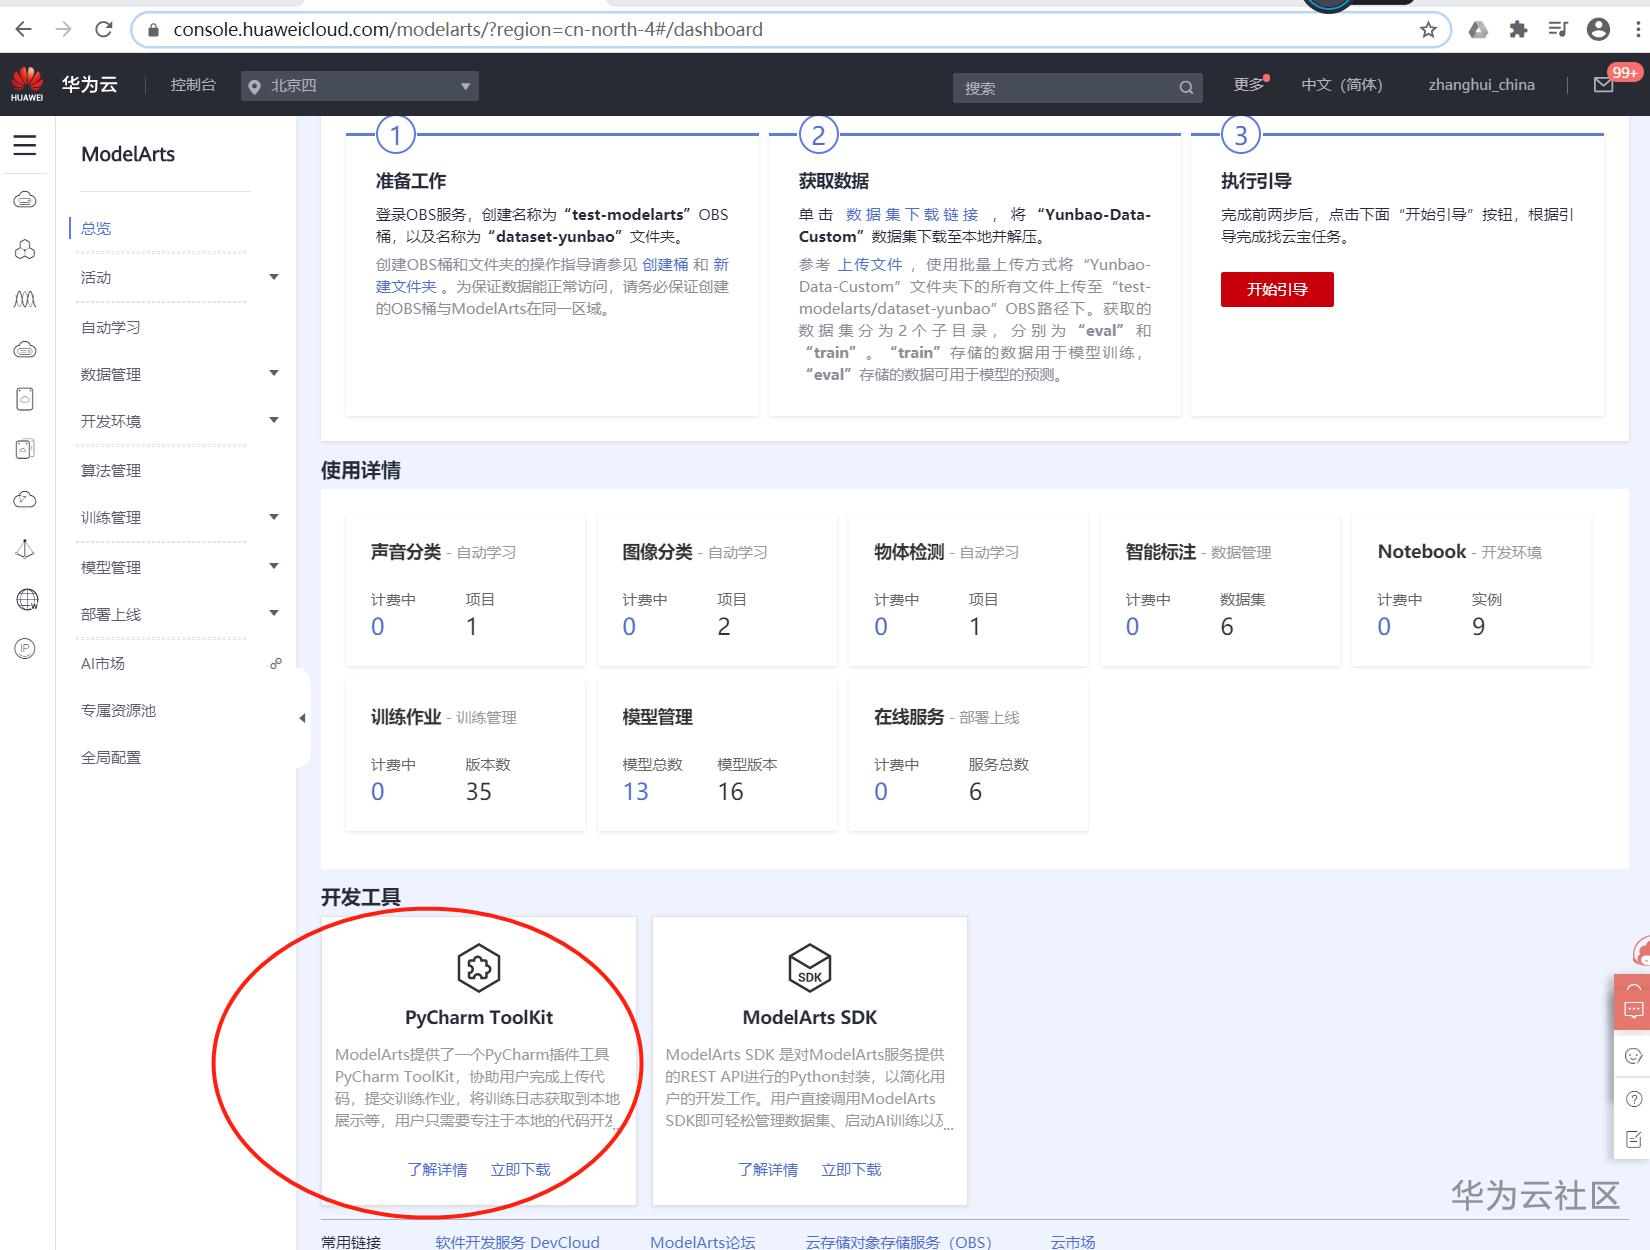Image resolution: width=1650 pixels, height=1250 pixels.
Task: Click the globe with W icon
Action: [x=27, y=599]
